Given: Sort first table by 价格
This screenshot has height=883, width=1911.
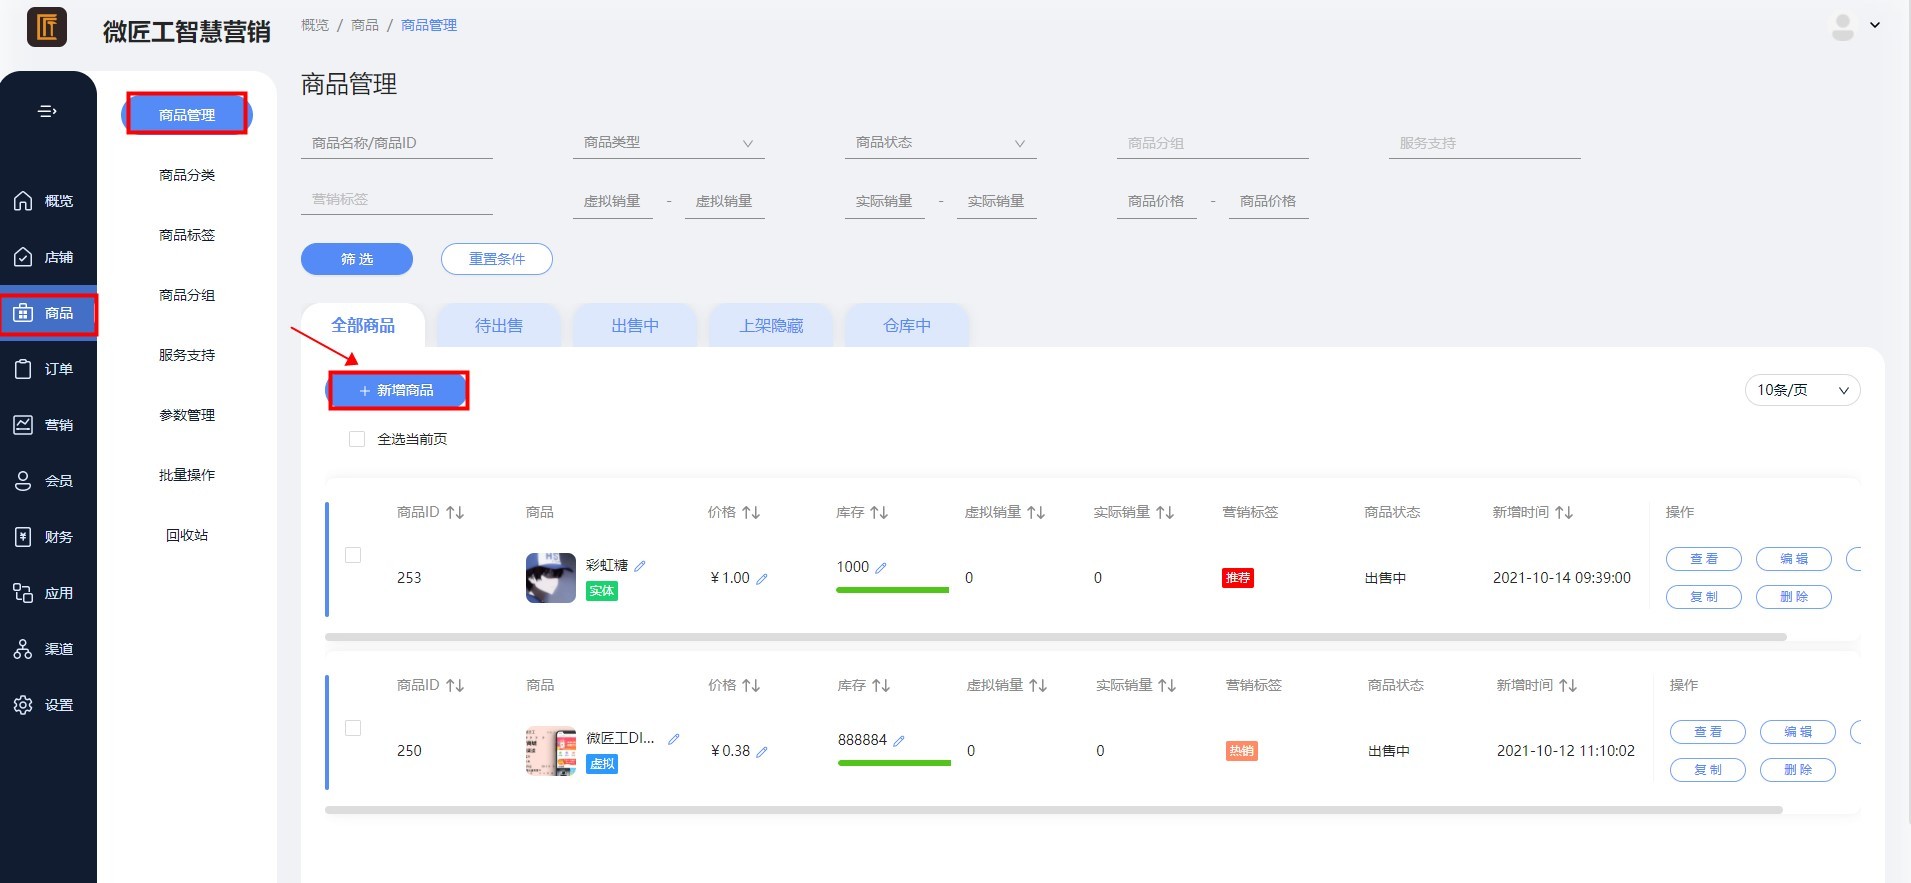Looking at the screenshot, I should 751,512.
